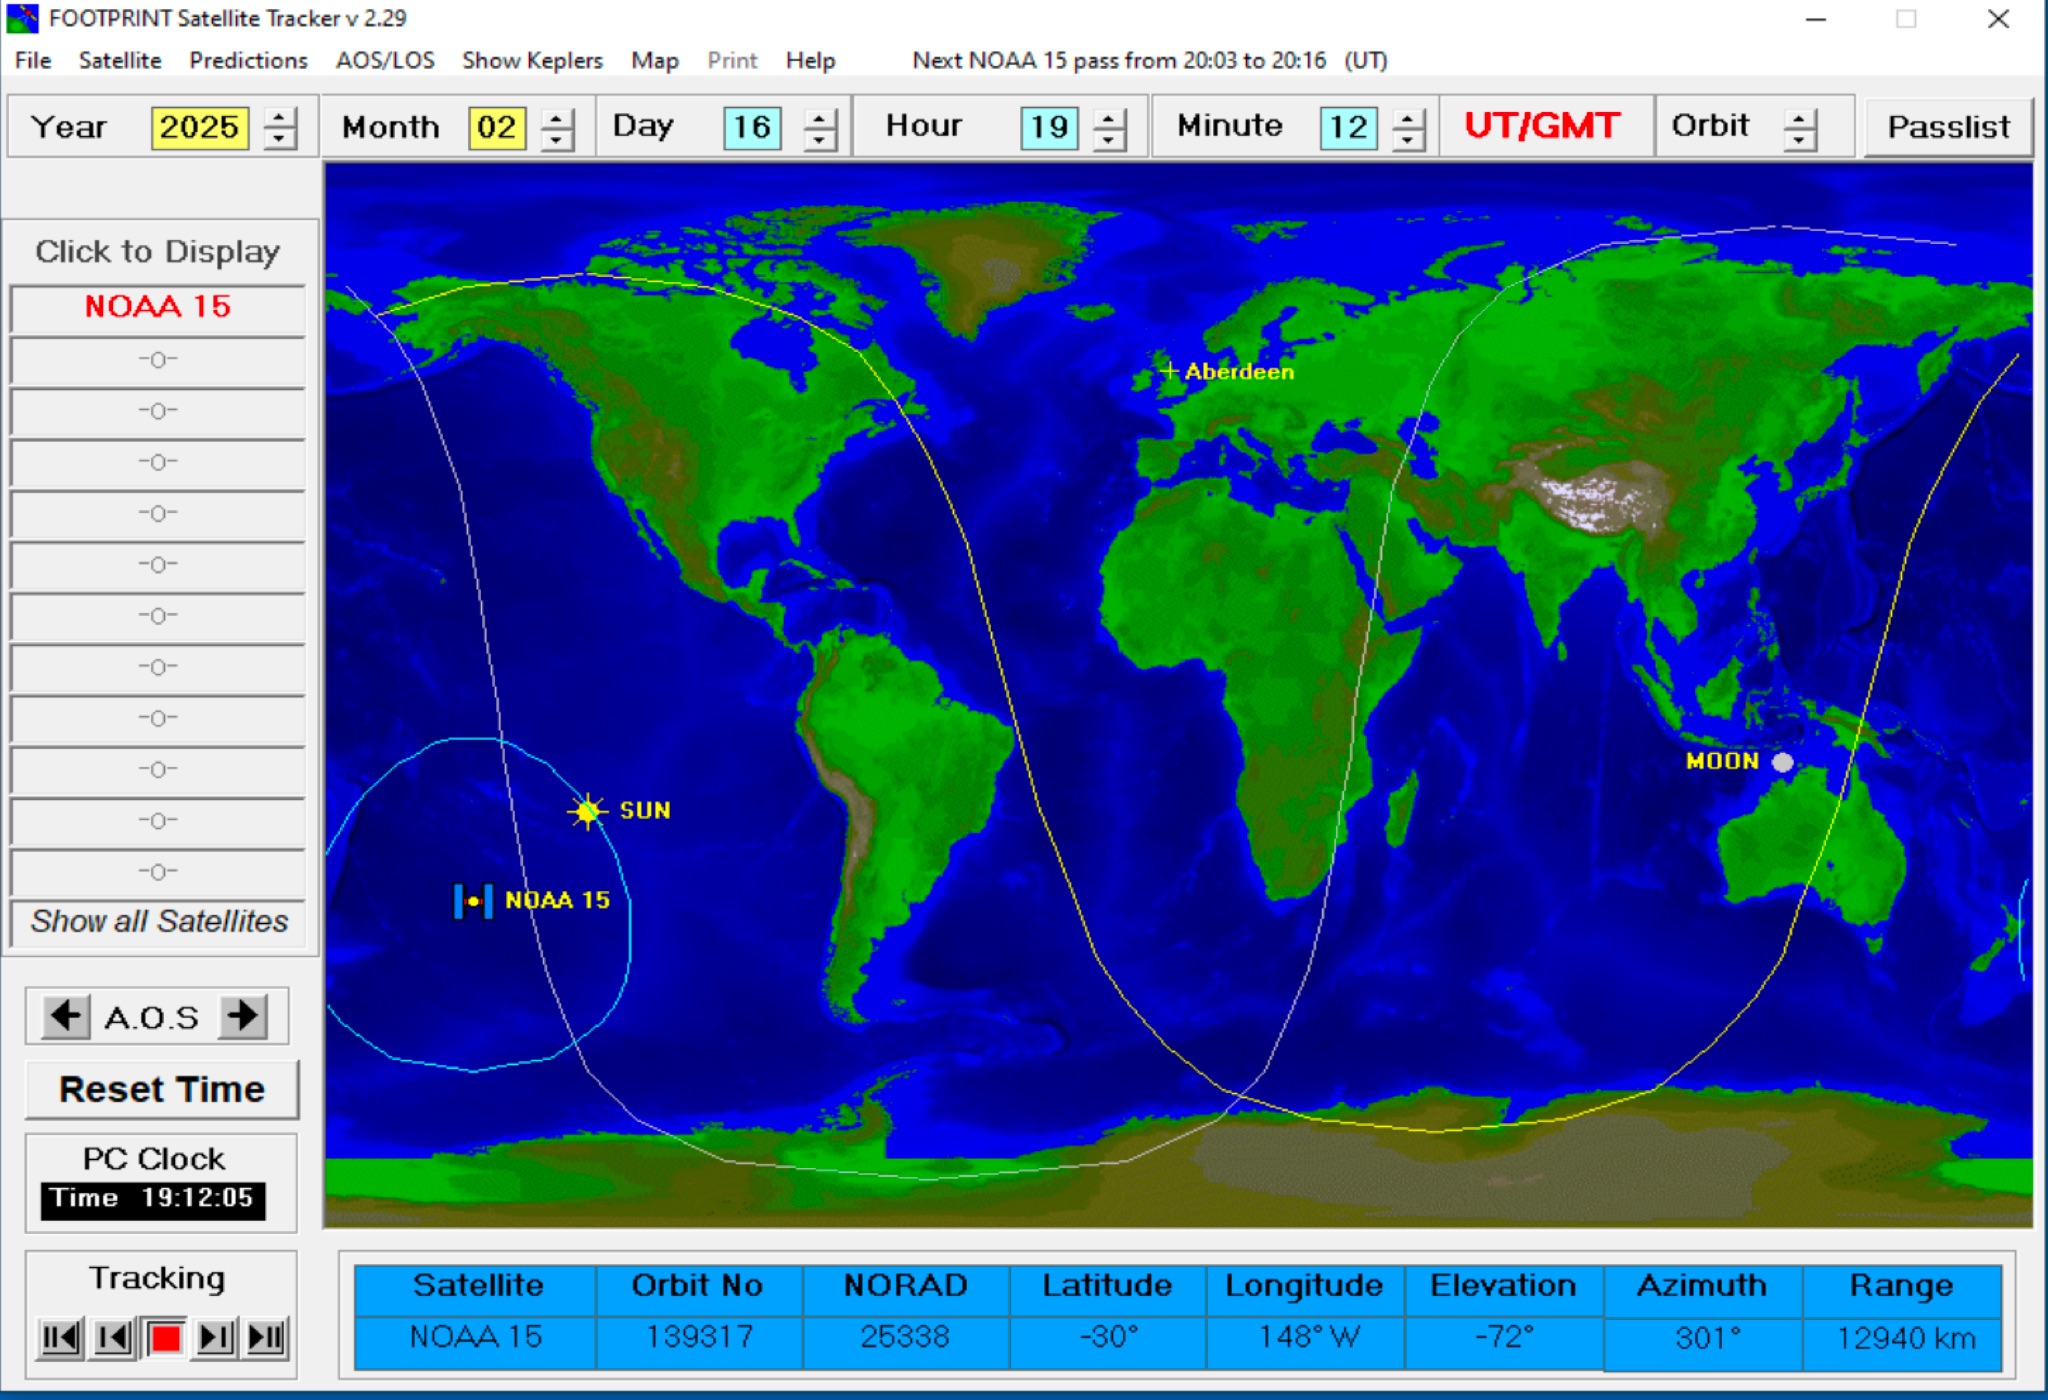Open the AOS/LOS menu
Screen dimensions: 2048x1400
click(385, 60)
